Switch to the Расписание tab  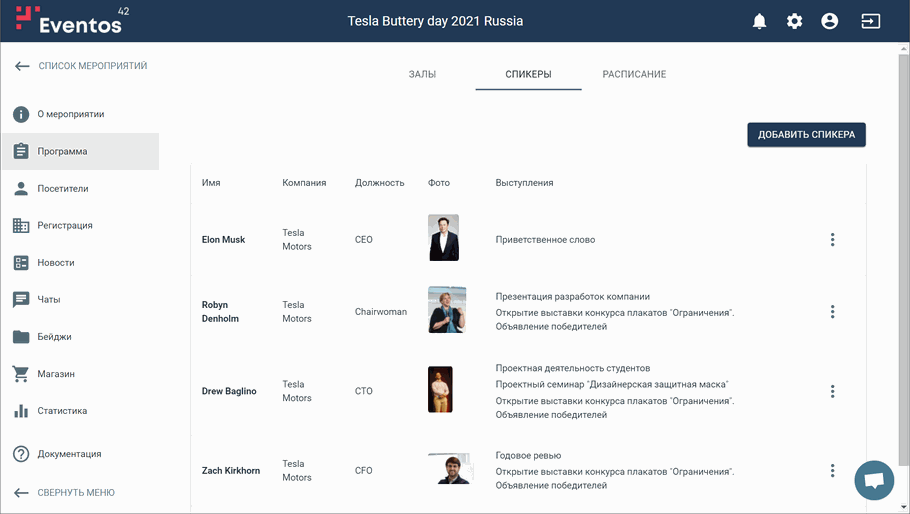point(634,75)
